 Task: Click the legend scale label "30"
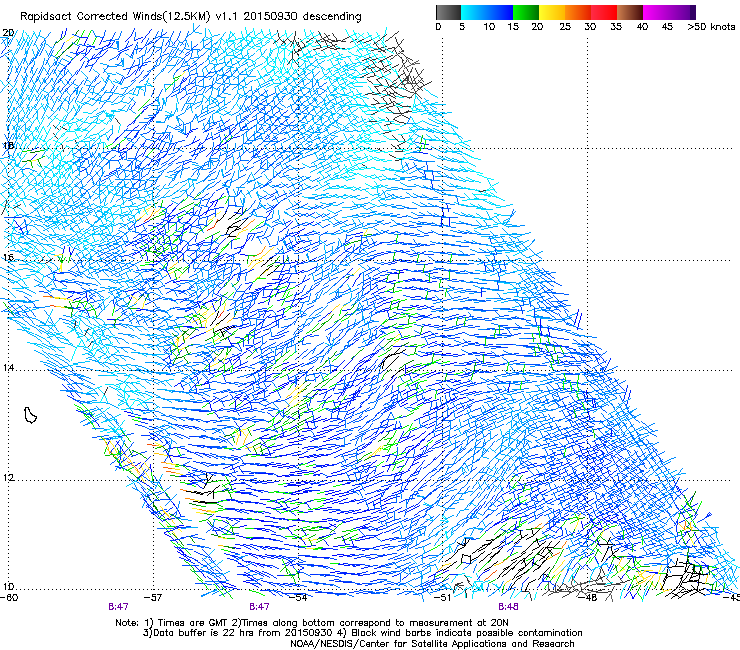(590, 27)
